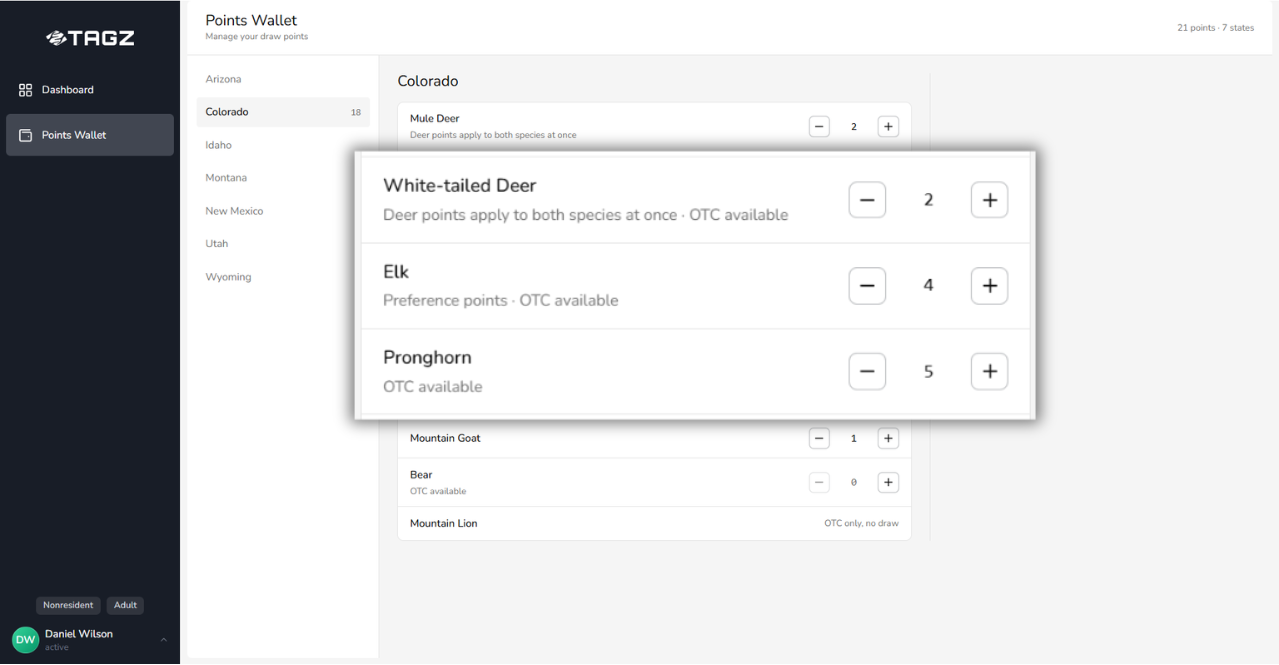Viewport: 1279px width, 665px height.
Task: View Idaho state points
Action: click(x=218, y=144)
